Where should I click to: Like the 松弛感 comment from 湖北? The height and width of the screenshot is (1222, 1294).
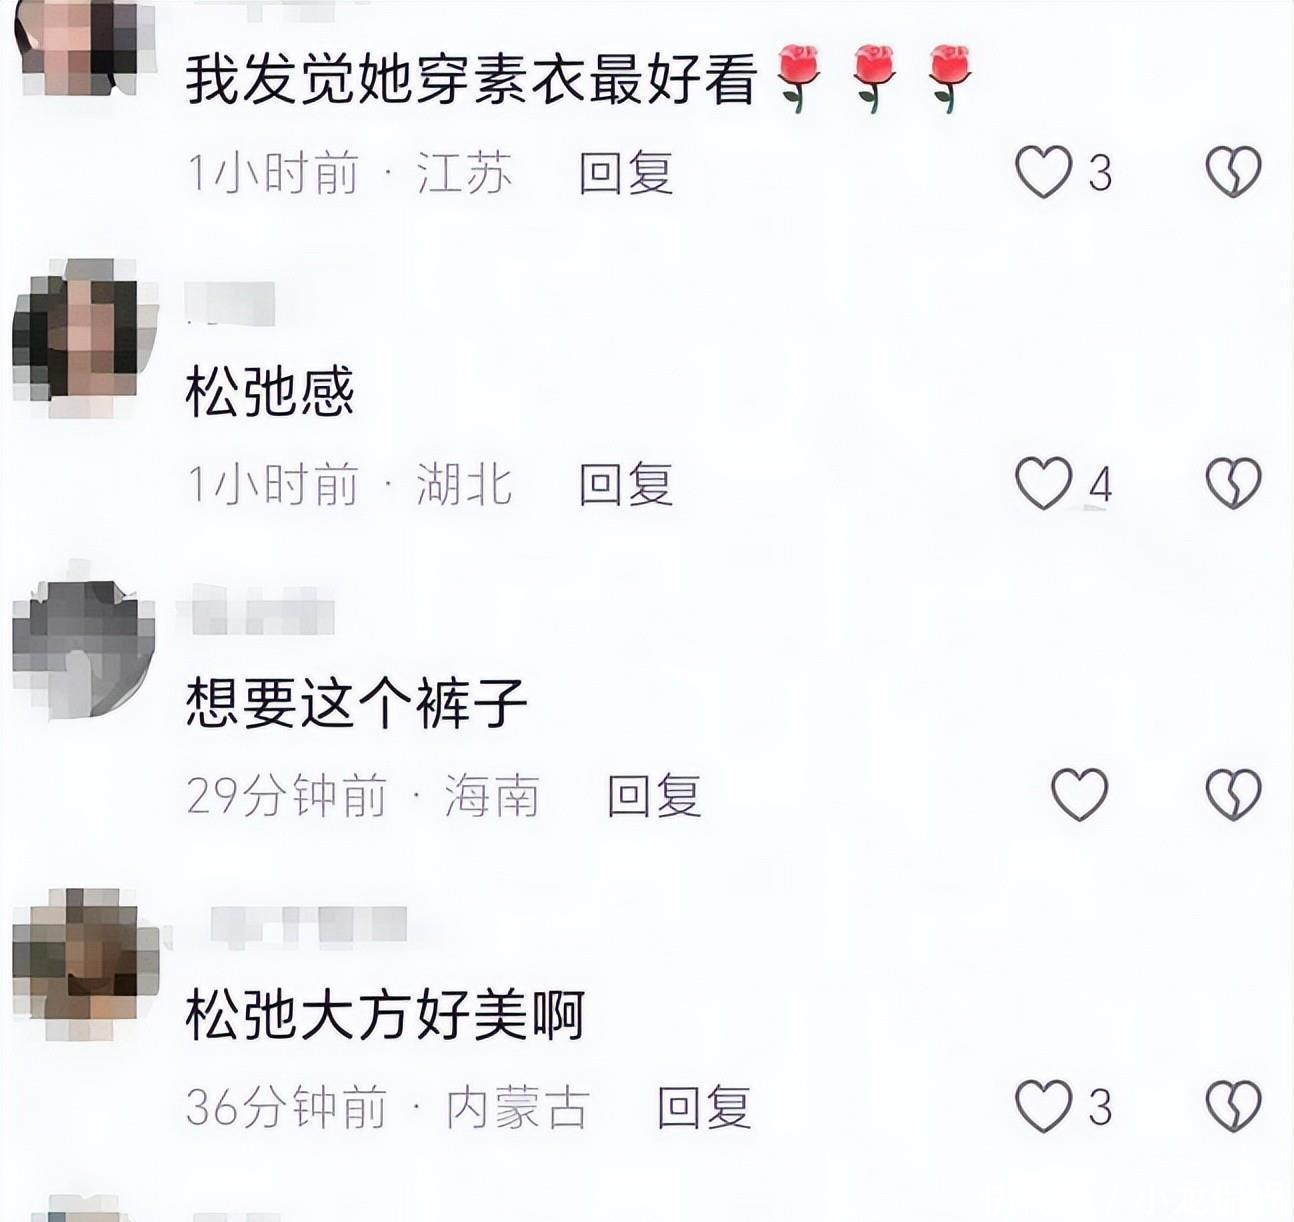[1043, 484]
